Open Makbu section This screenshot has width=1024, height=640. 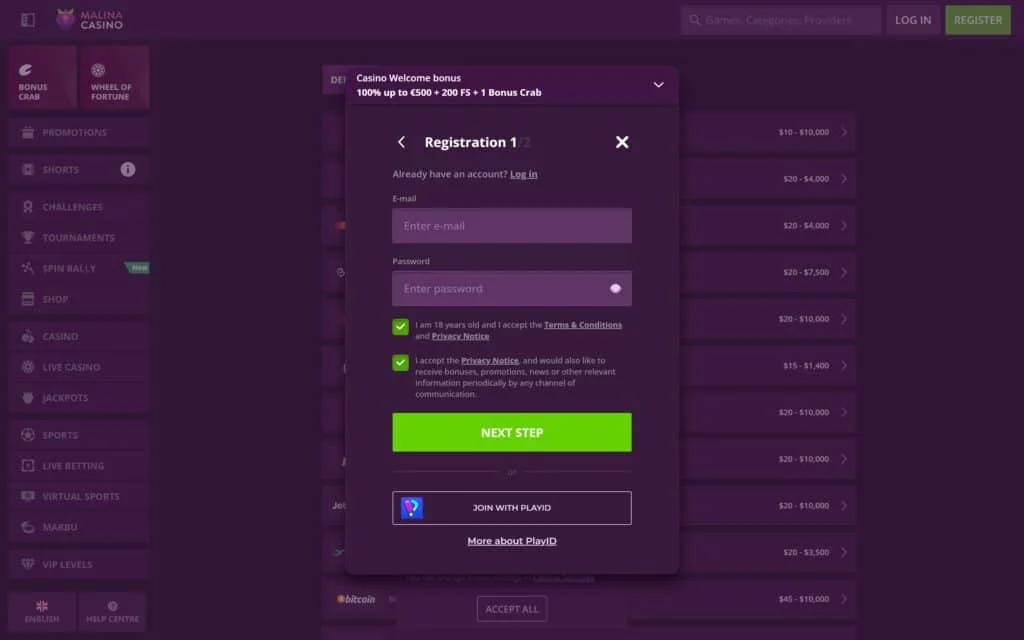click(x=79, y=527)
